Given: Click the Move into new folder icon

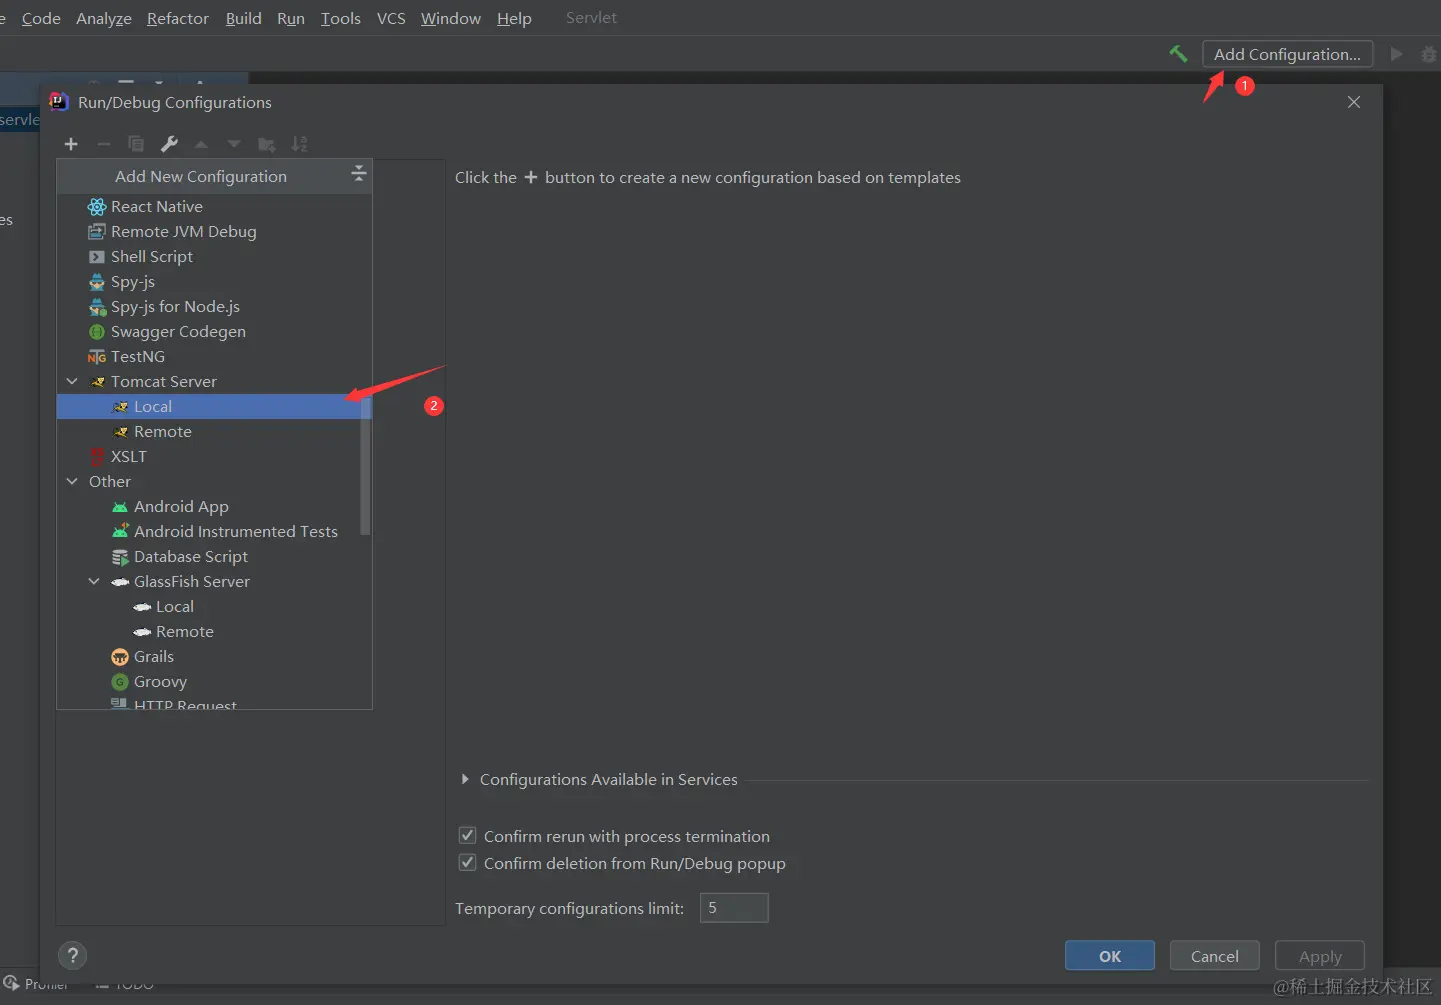Looking at the screenshot, I should tap(267, 144).
